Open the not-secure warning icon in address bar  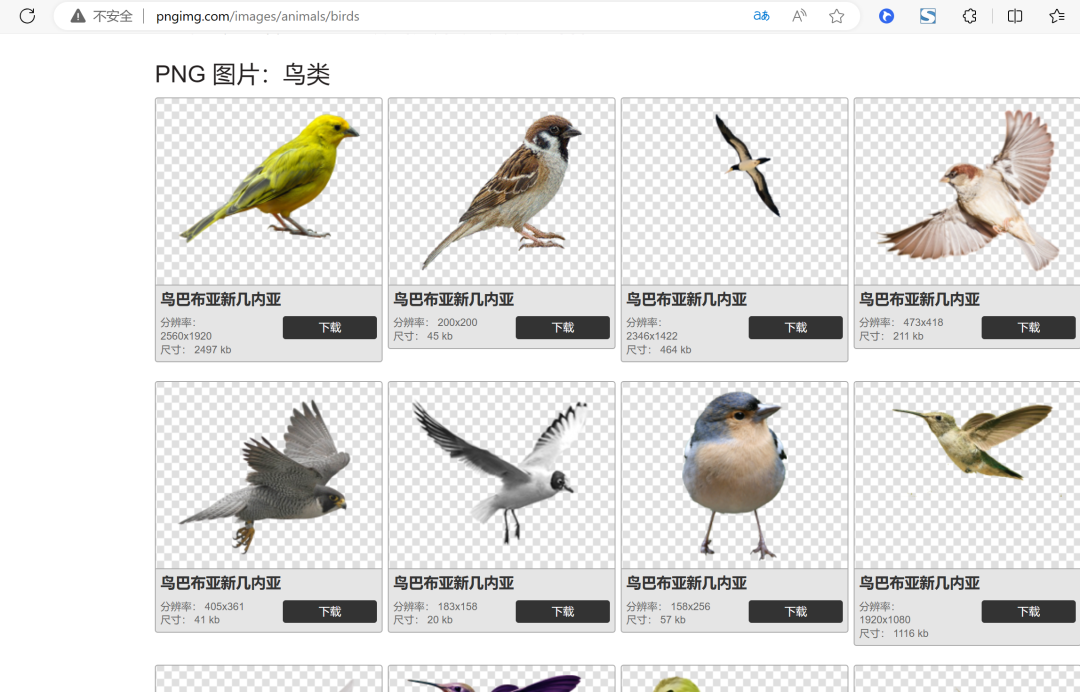click(79, 16)
